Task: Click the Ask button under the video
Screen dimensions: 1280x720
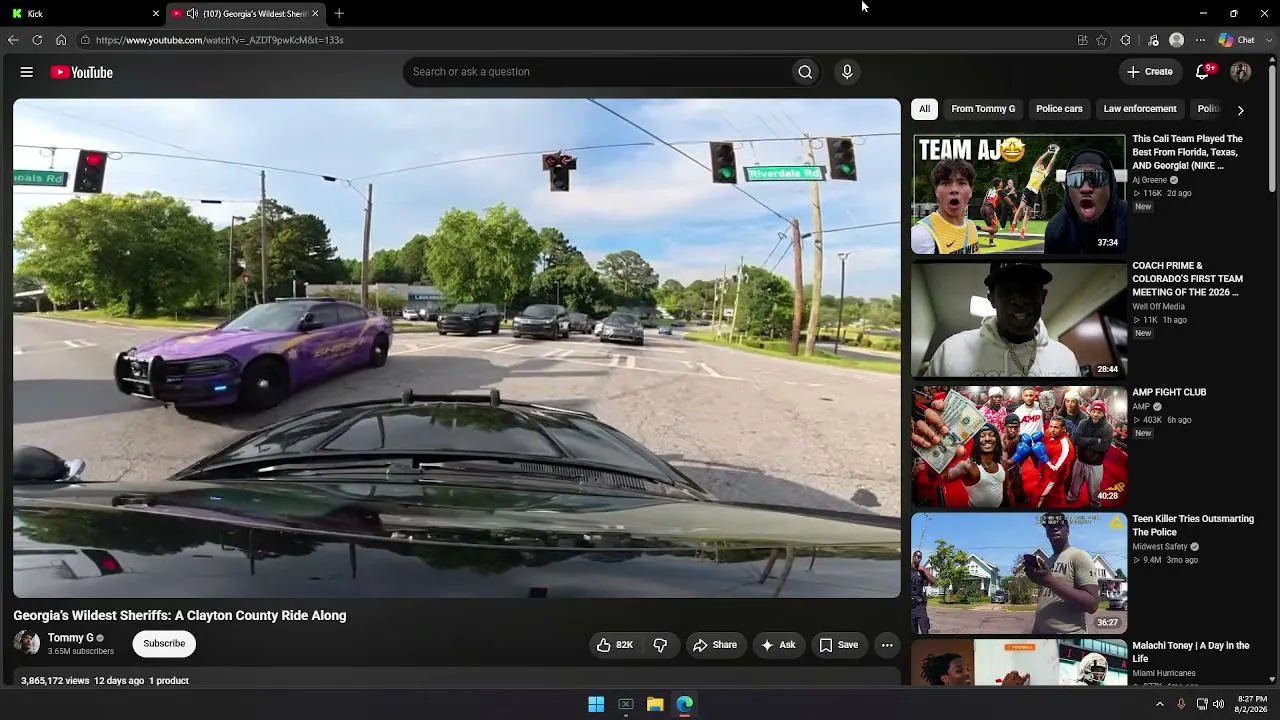Action: pyautogui.click(x=778, y=645)
